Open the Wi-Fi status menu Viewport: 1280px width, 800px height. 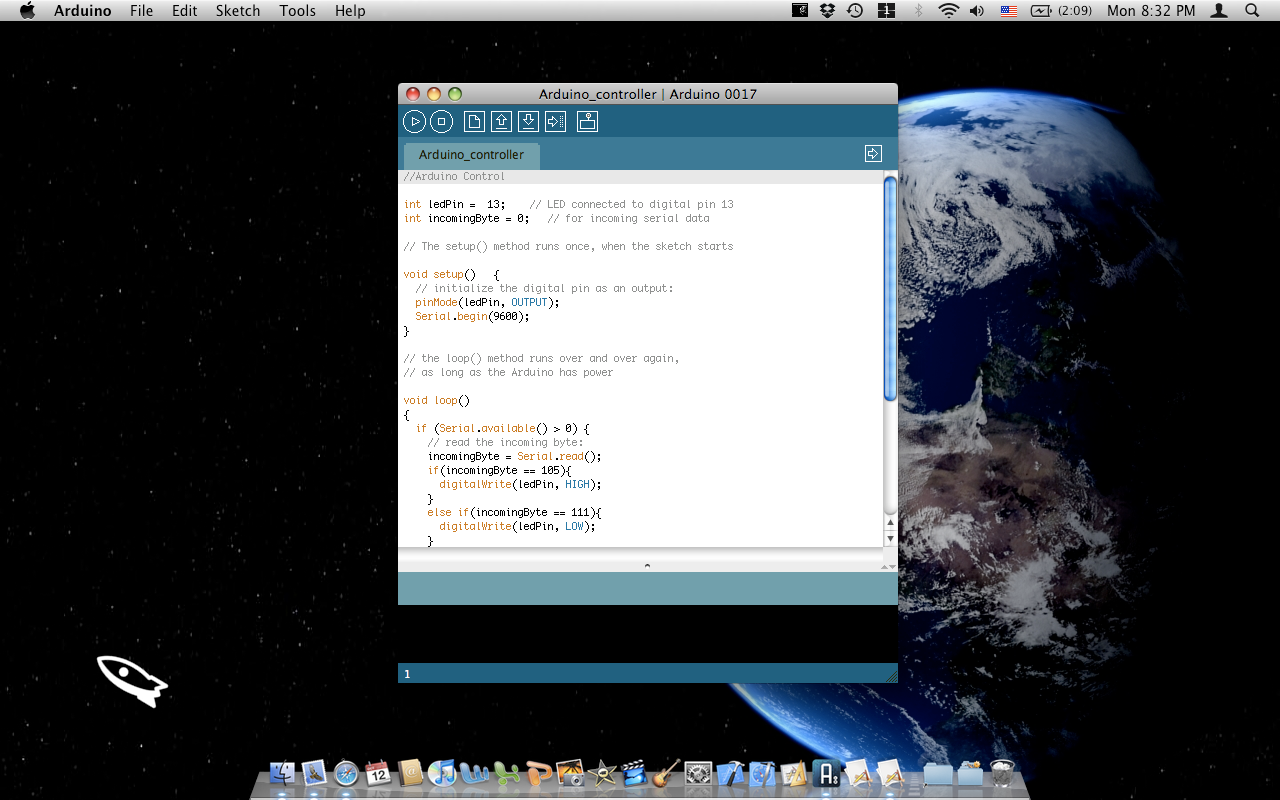(948, 11)
